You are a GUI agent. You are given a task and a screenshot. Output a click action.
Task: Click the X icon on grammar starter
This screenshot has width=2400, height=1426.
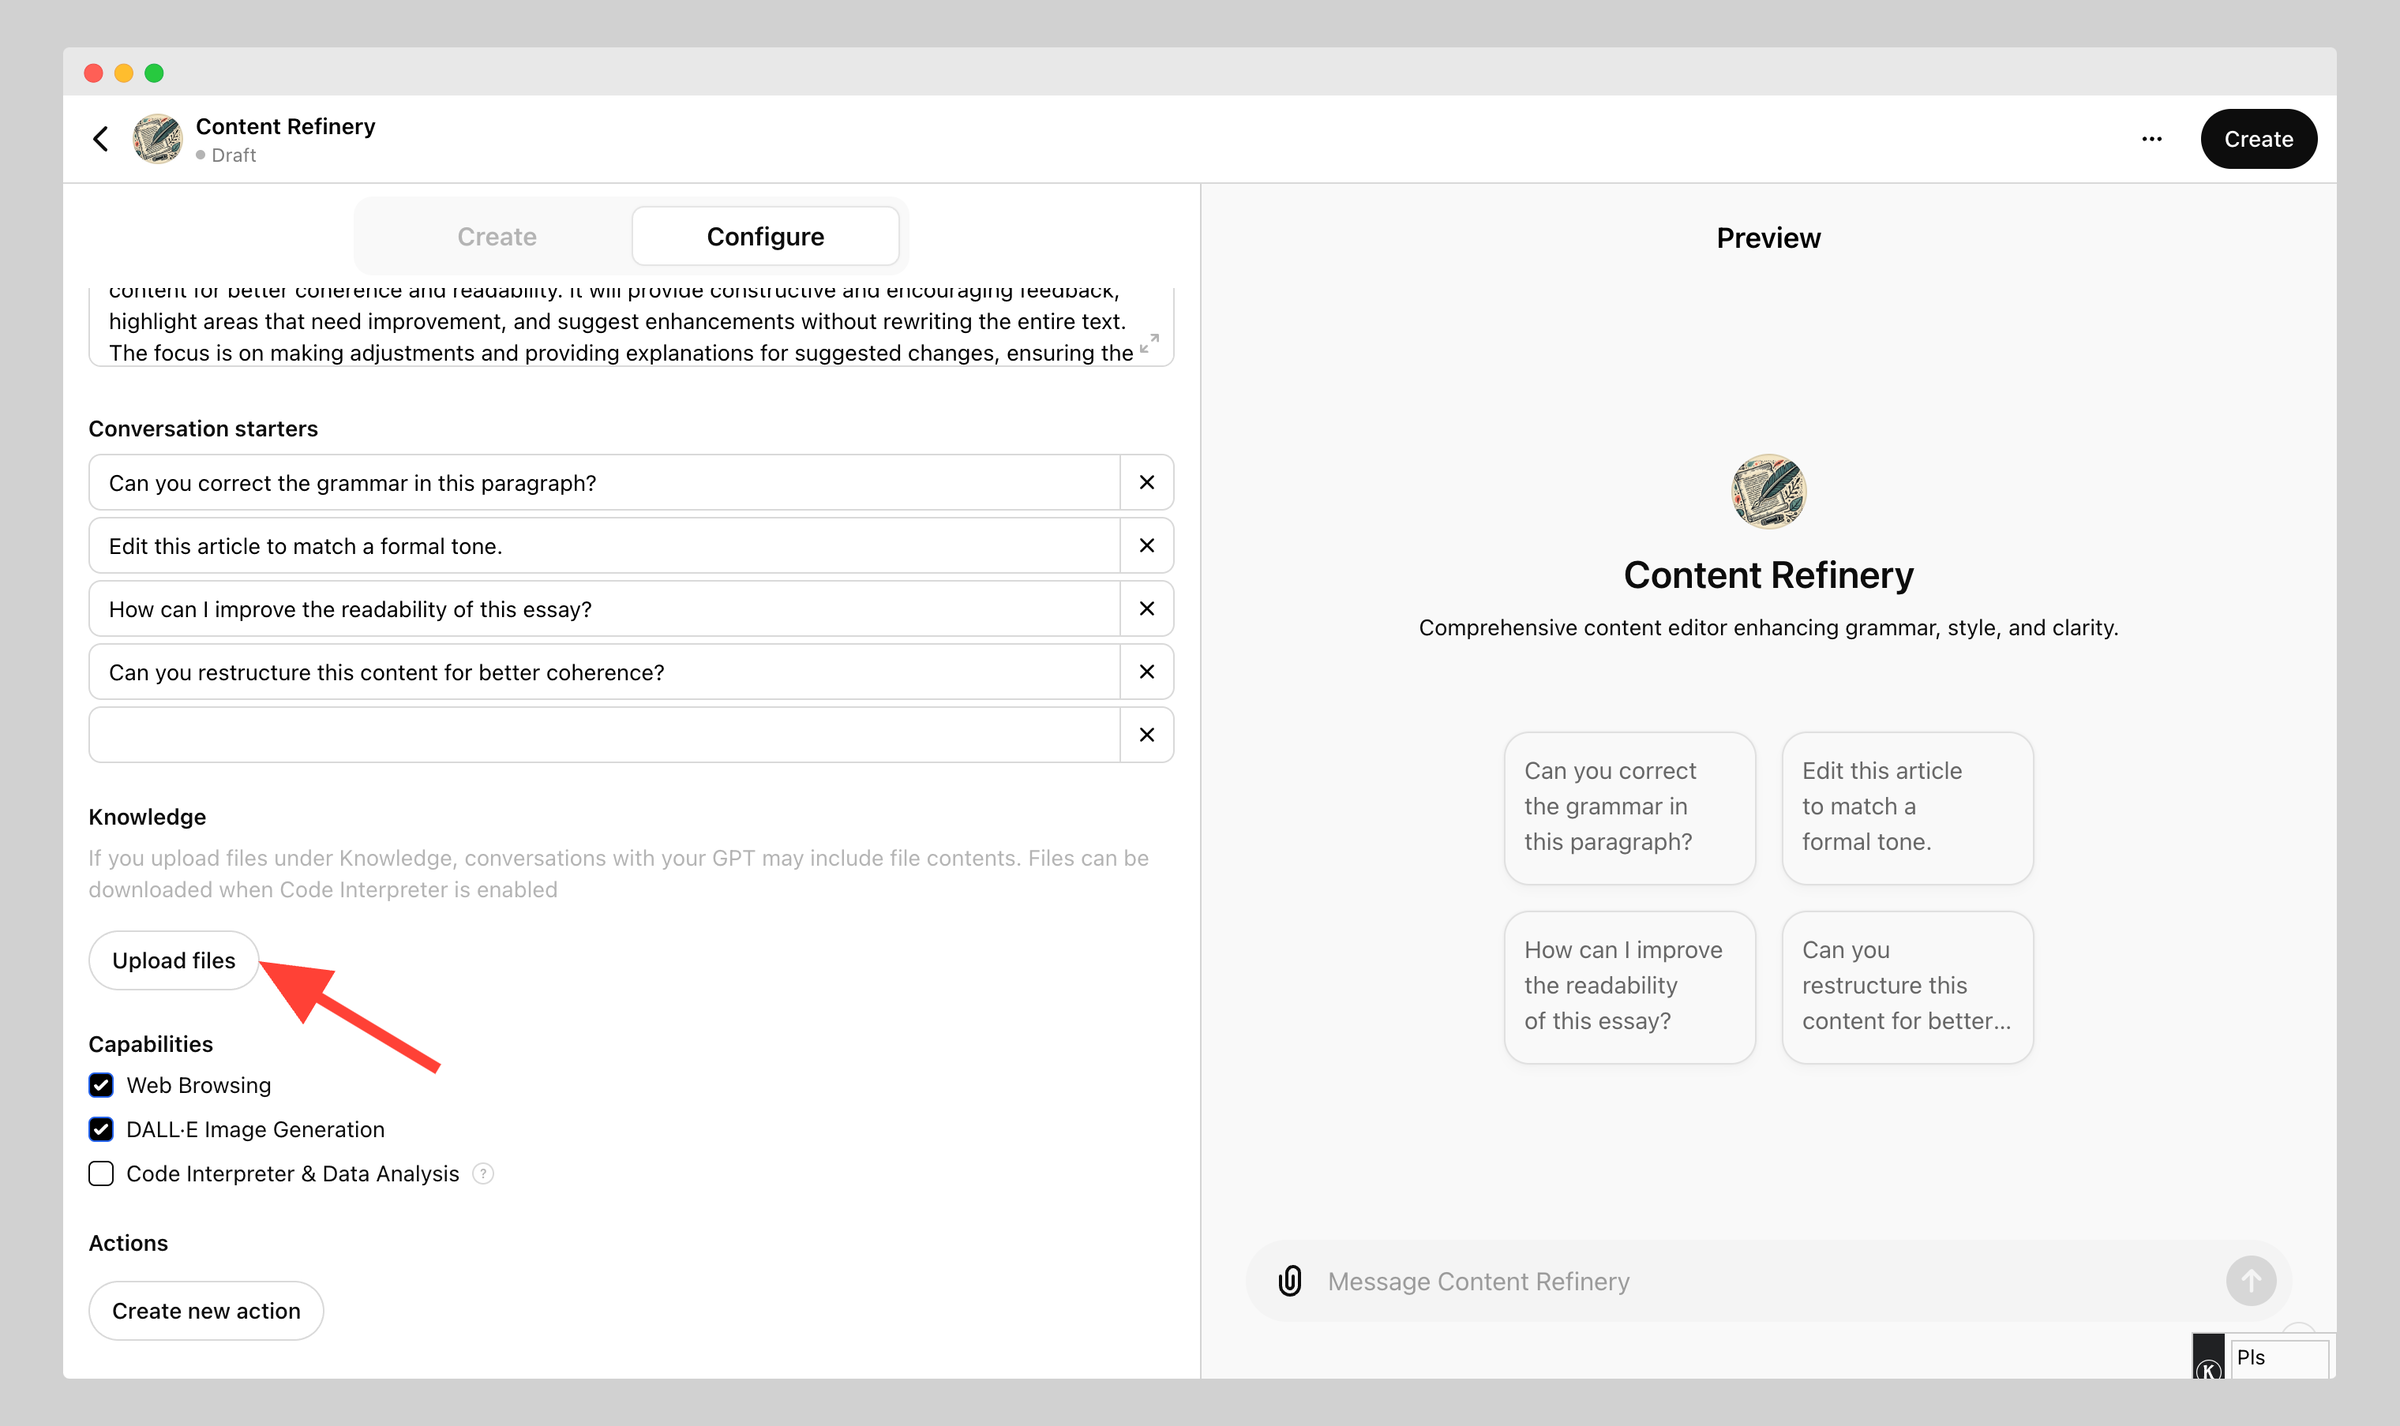click(1147, 482)
